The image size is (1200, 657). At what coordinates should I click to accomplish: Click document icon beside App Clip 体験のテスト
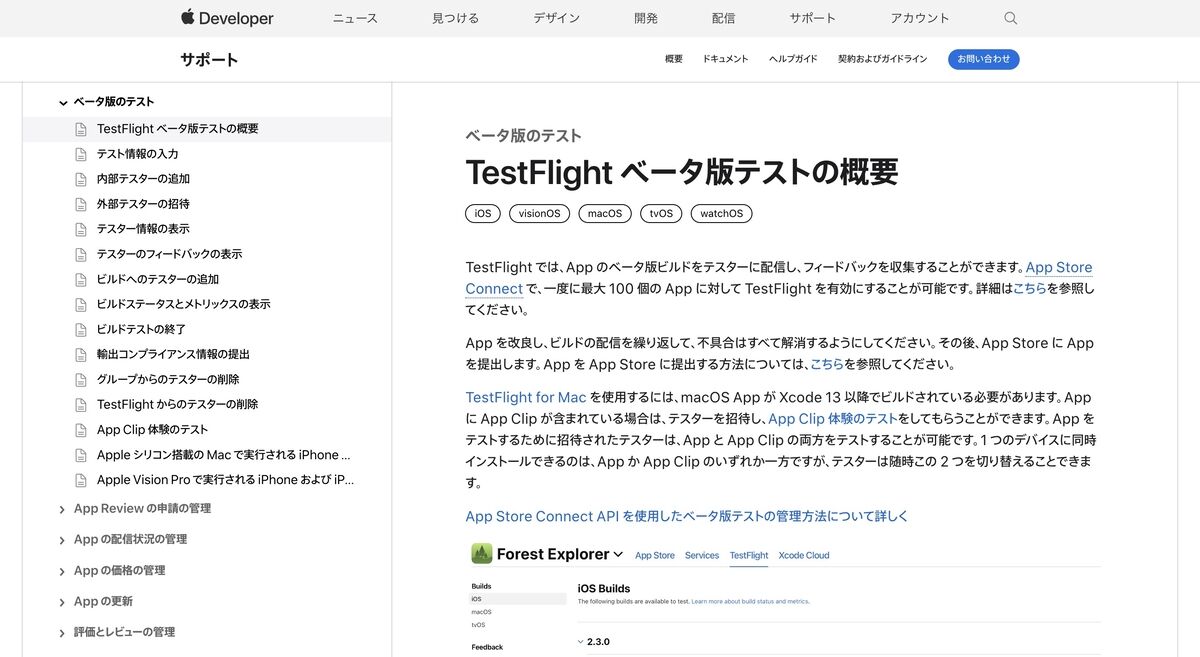pyautogui.click(x=81, y=430)
